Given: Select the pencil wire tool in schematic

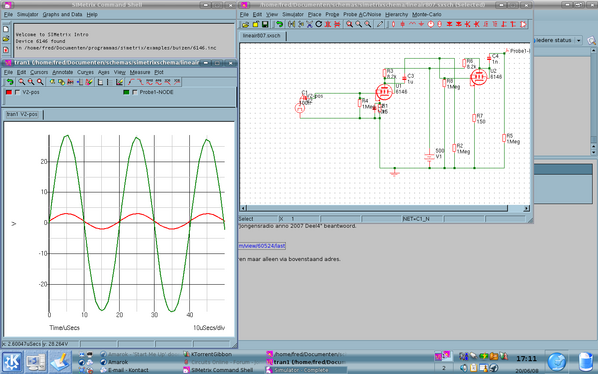Looking at the screenshot, I should click(x=379, y=24).
